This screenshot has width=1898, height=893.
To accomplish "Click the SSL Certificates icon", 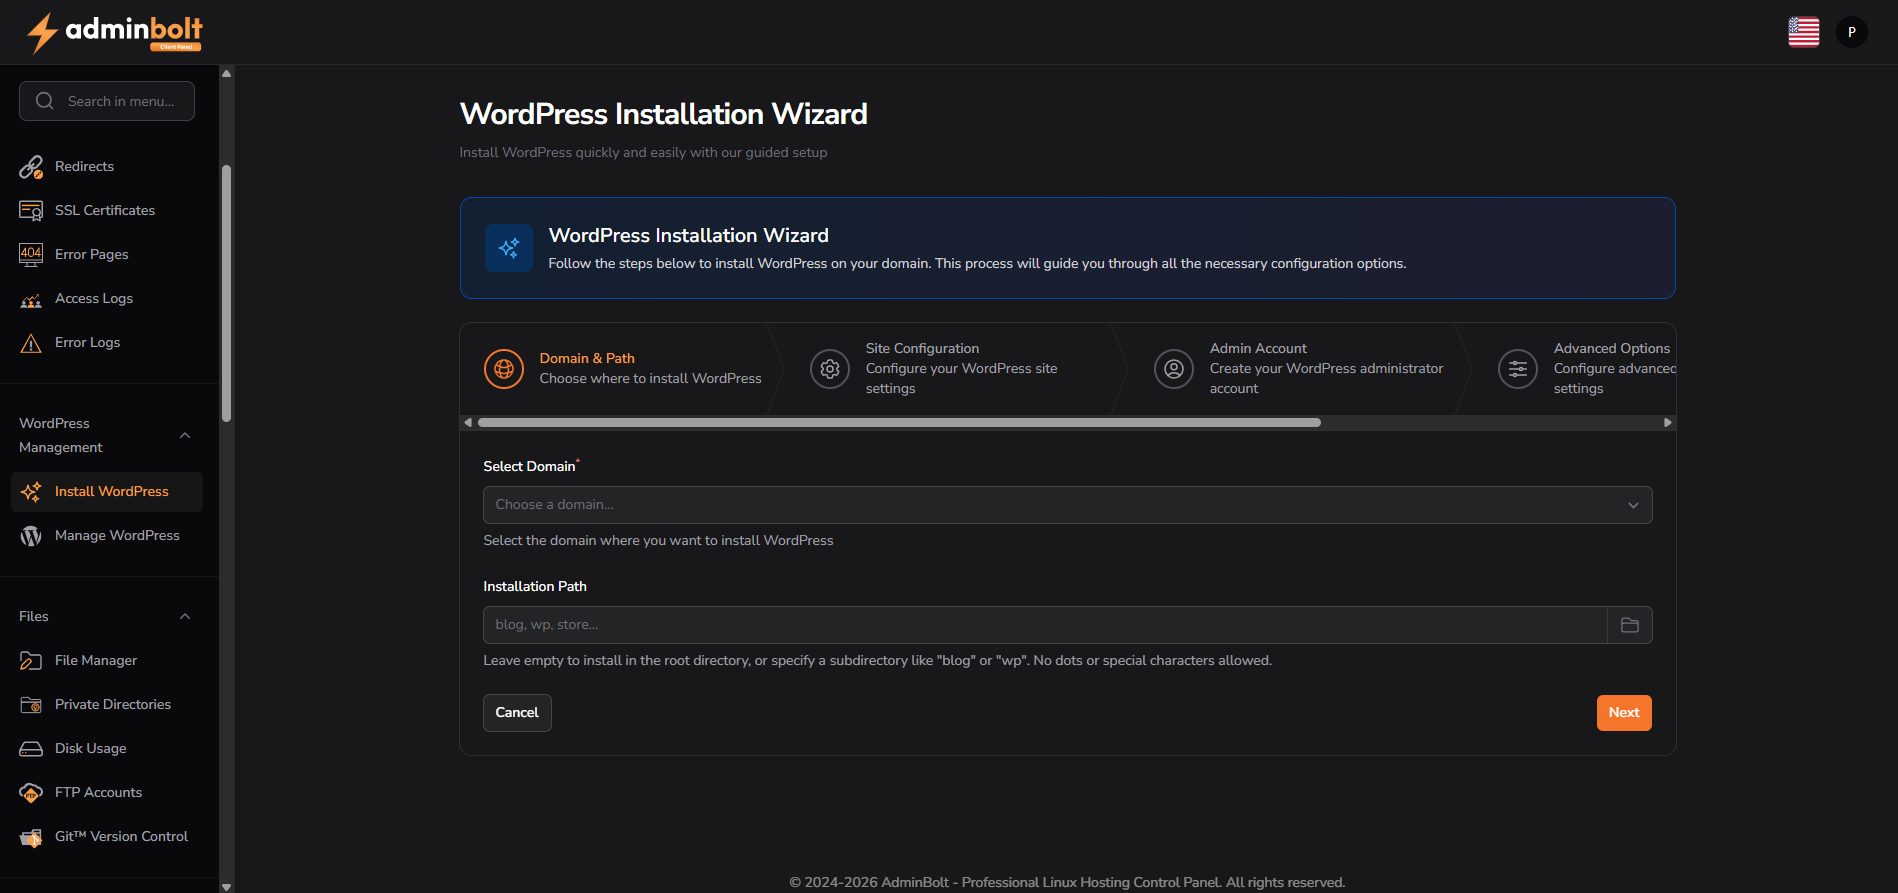I will 31,211.
